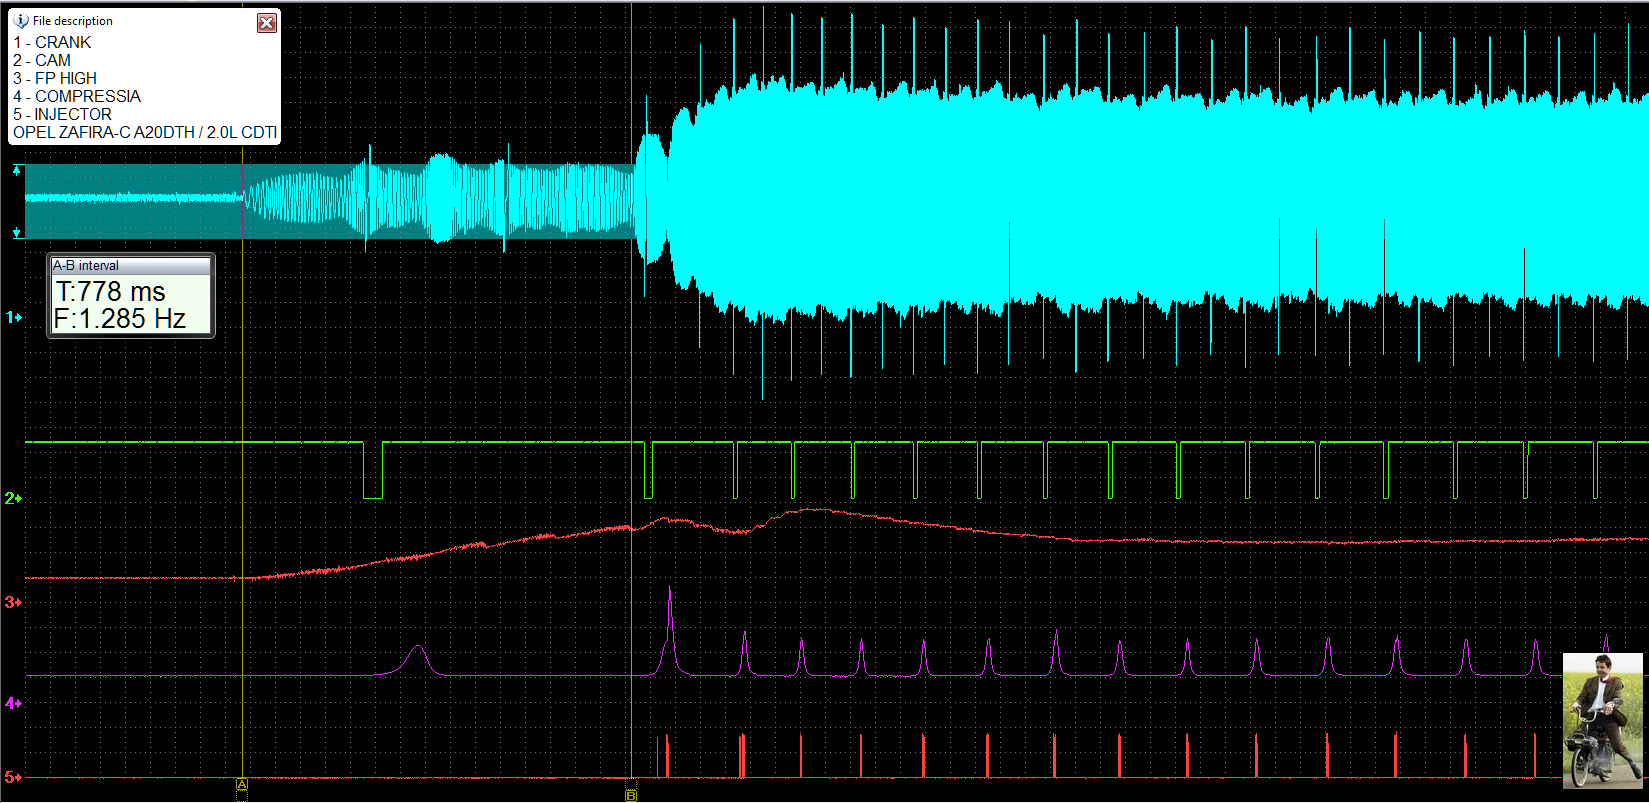Image resolution: width=1649 pixels, height=803 pixels.
Task: Click the T:778 ms time readout
Action: (x=111, y=292)
